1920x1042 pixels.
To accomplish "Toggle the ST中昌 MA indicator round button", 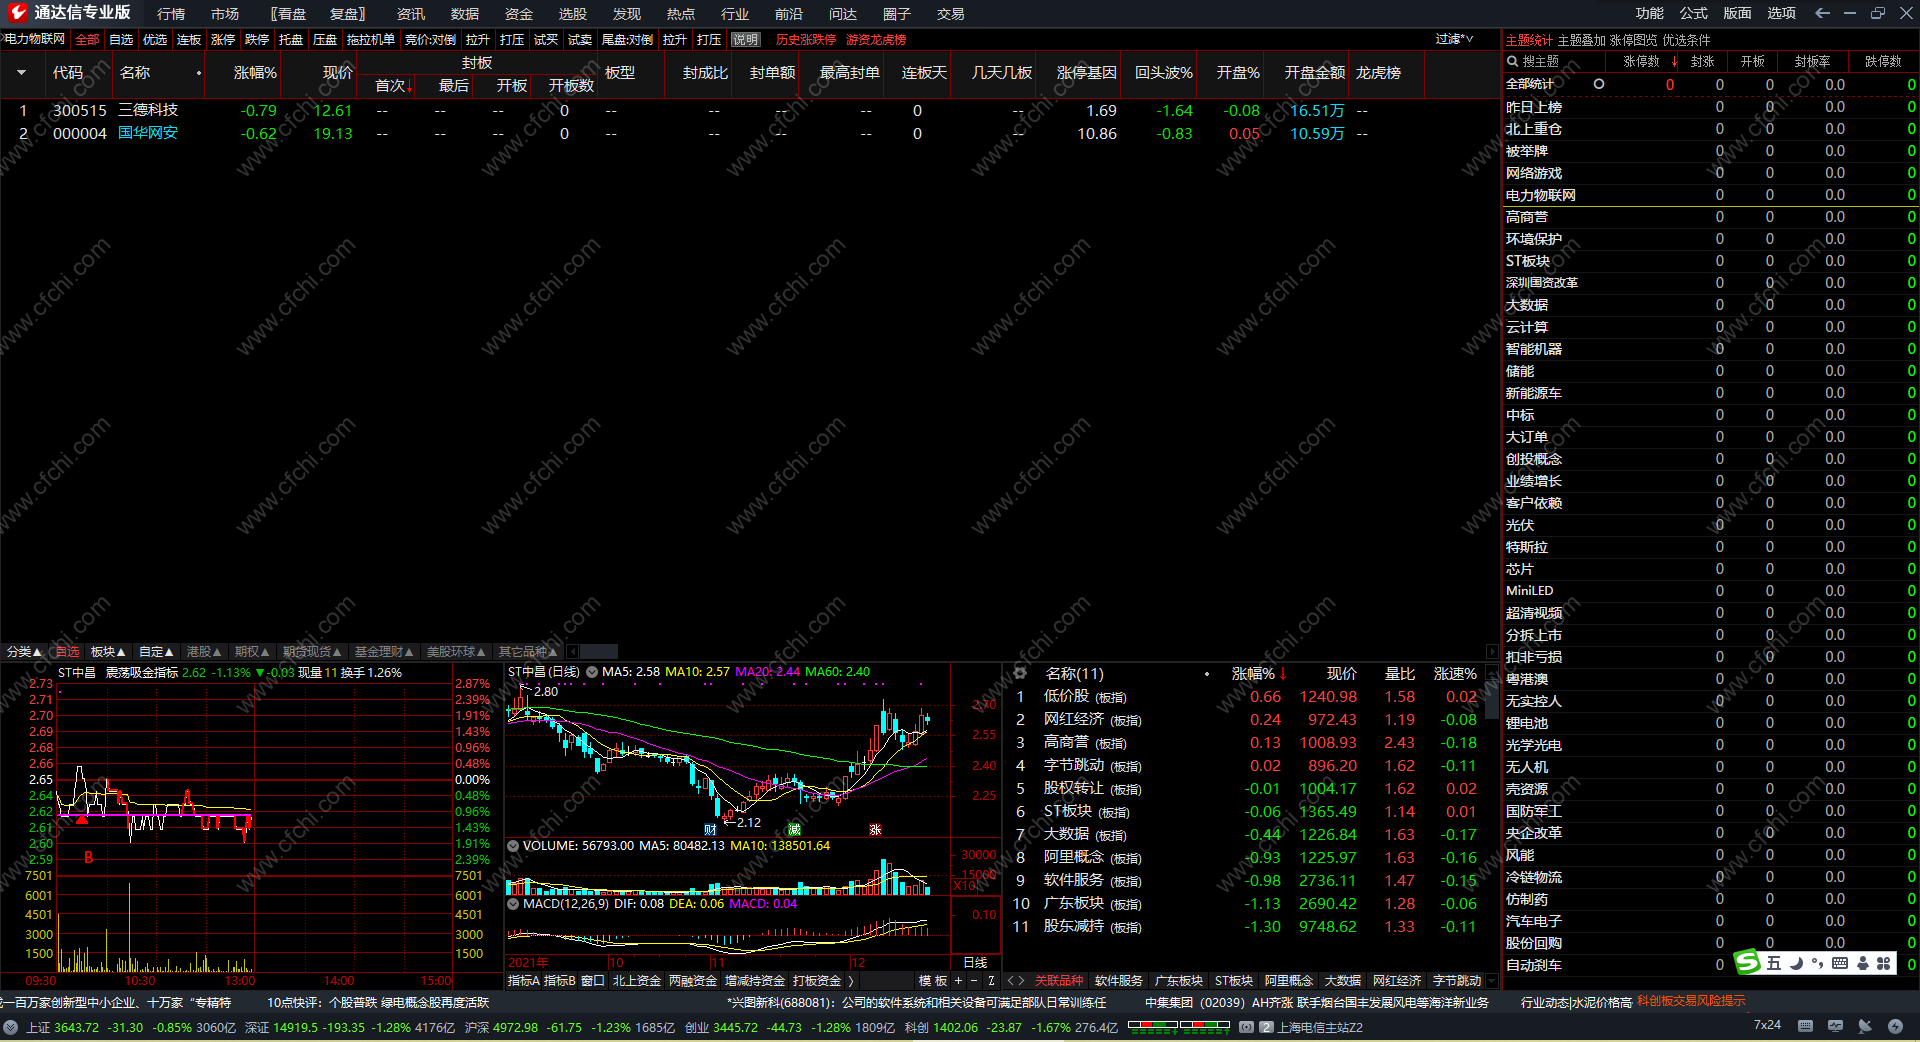I will (x=592, y=672).
